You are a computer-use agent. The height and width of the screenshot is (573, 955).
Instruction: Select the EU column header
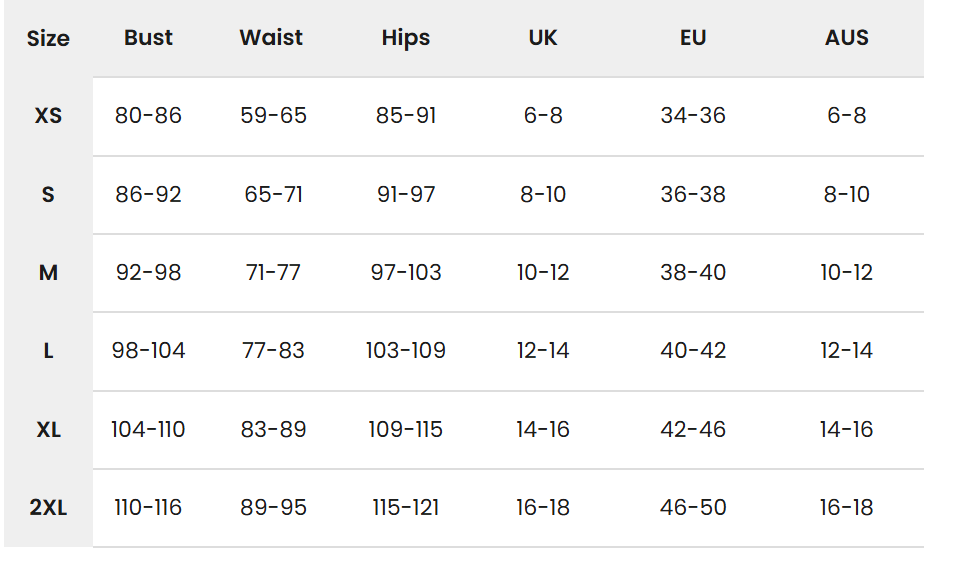(693, 38)
